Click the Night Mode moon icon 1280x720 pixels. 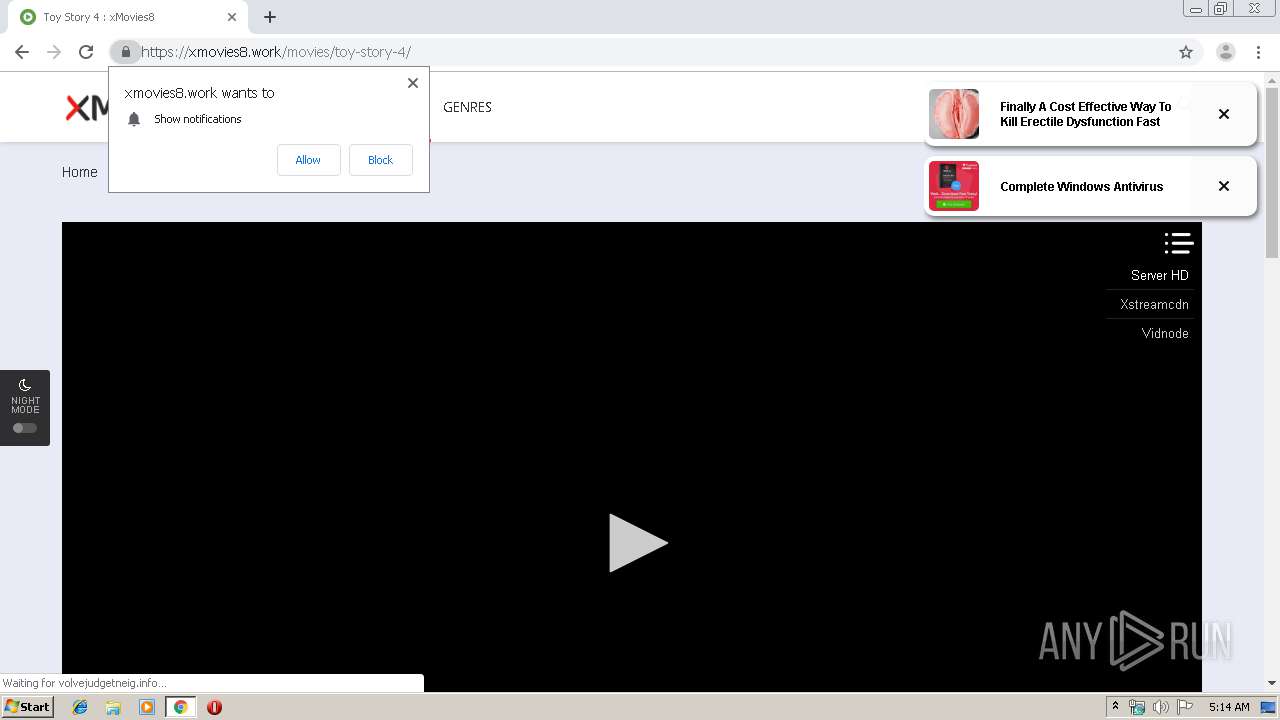click(x=25, y=385)
